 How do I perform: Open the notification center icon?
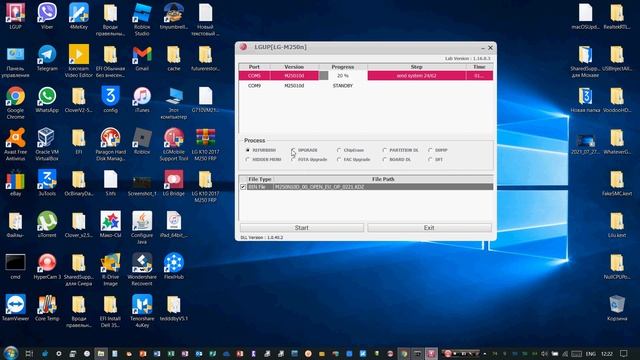pyautogui.click(x=623, y=353)
